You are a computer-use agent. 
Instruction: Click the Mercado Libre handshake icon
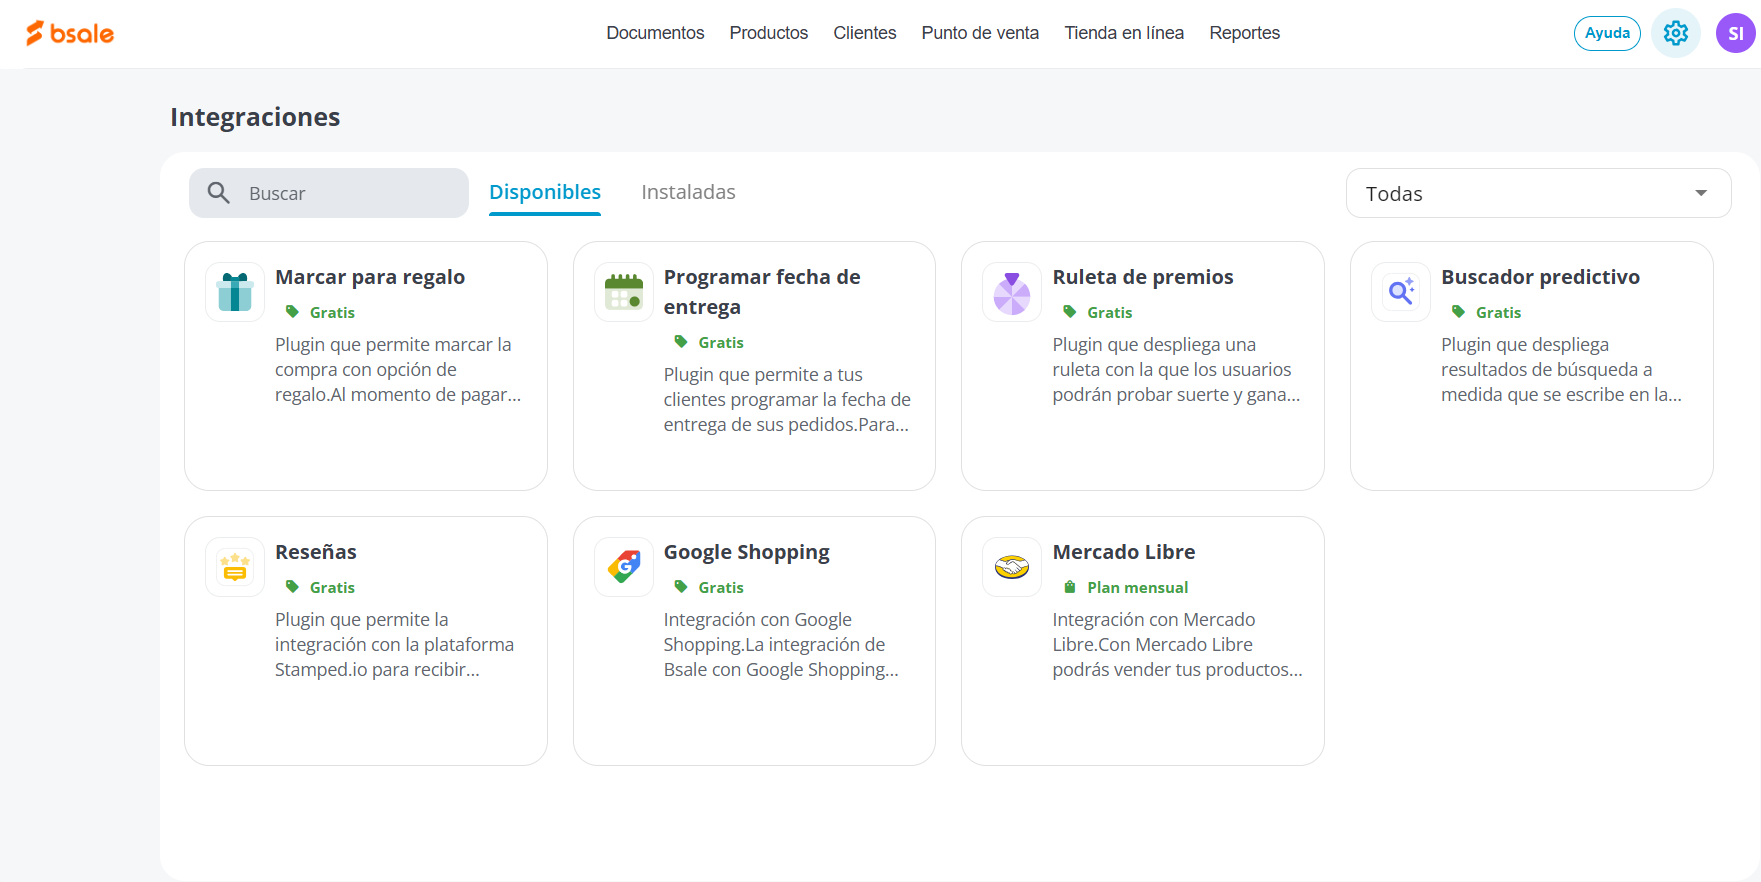[x=1012, y=567]
